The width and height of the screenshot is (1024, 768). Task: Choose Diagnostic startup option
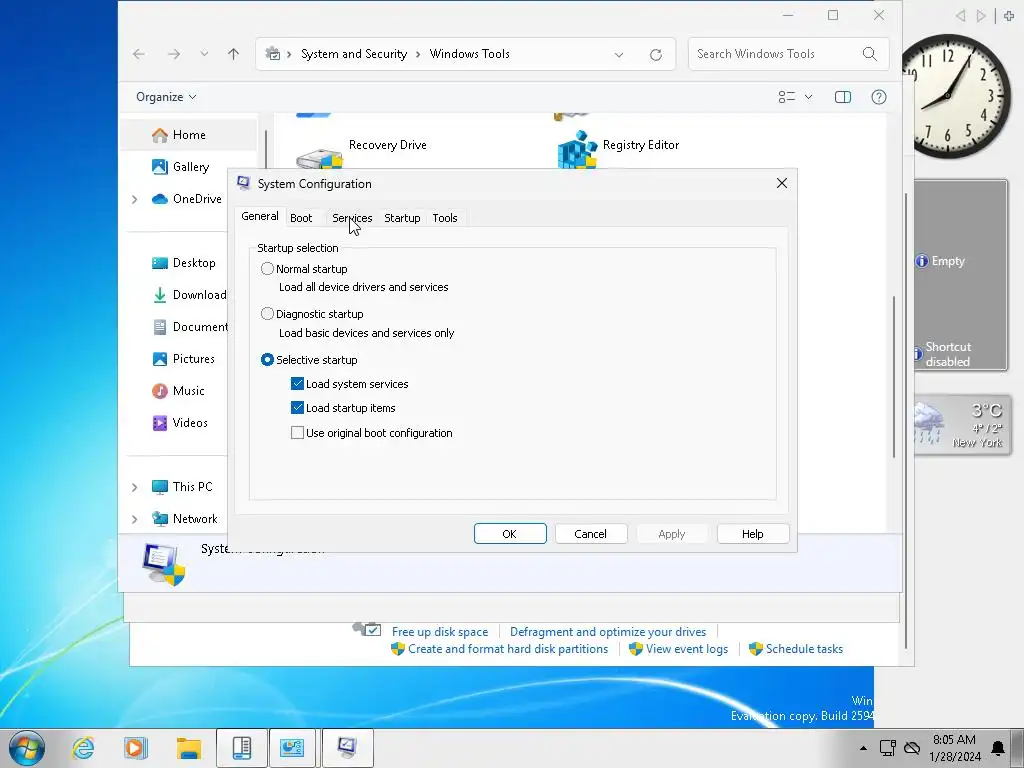point(267,314)
